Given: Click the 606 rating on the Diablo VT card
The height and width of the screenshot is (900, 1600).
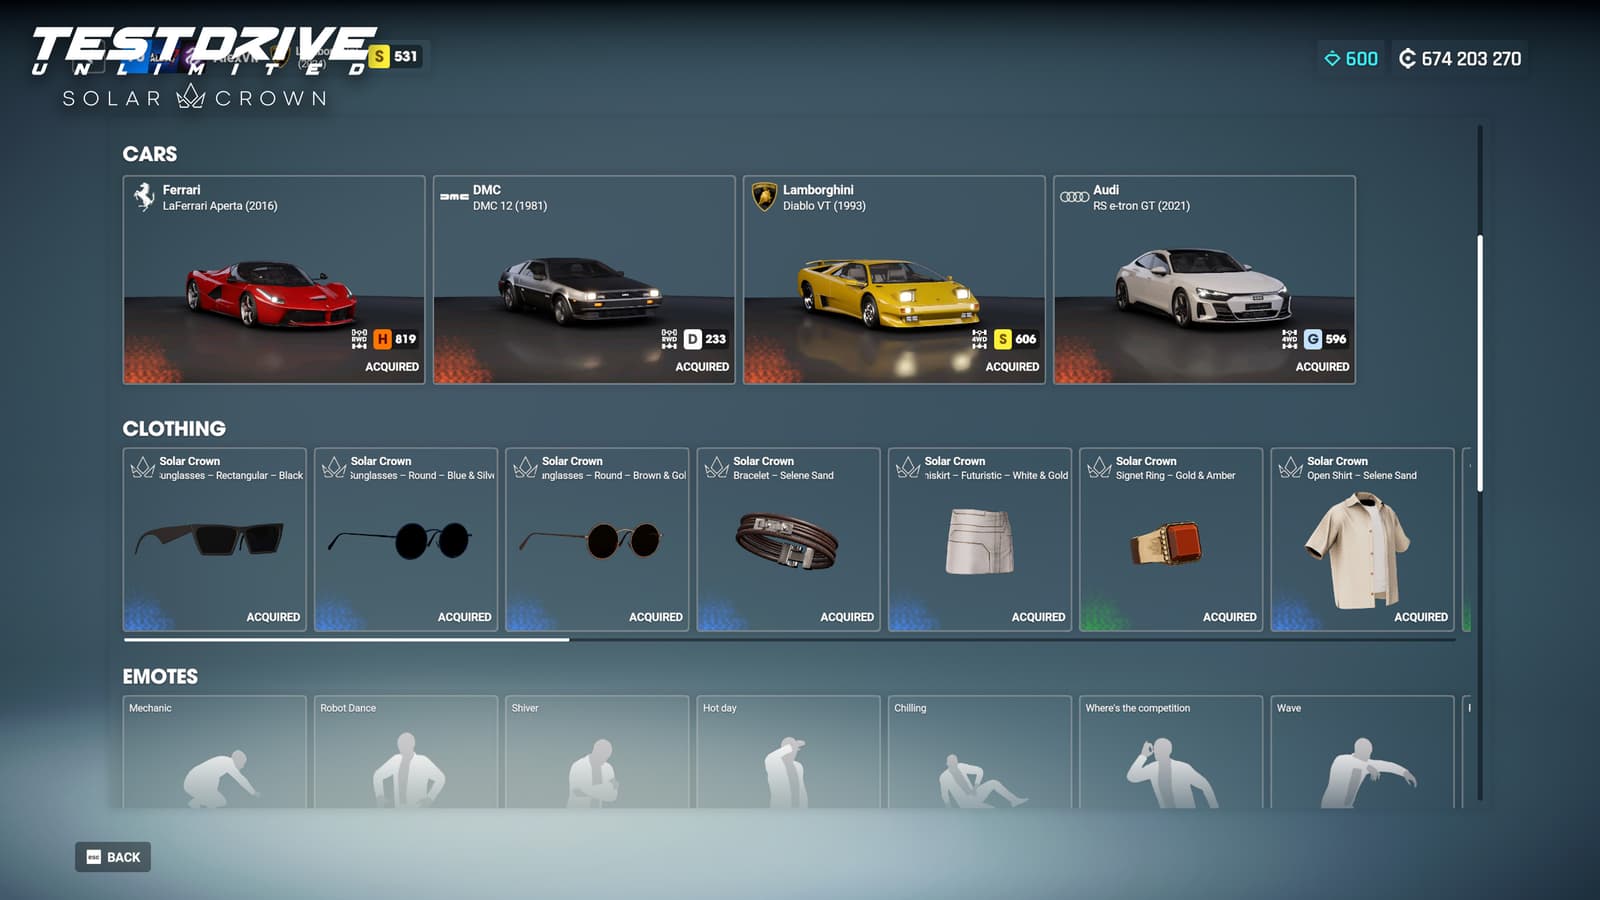Looking at the screenshot, I should [x=1025, y=339].
